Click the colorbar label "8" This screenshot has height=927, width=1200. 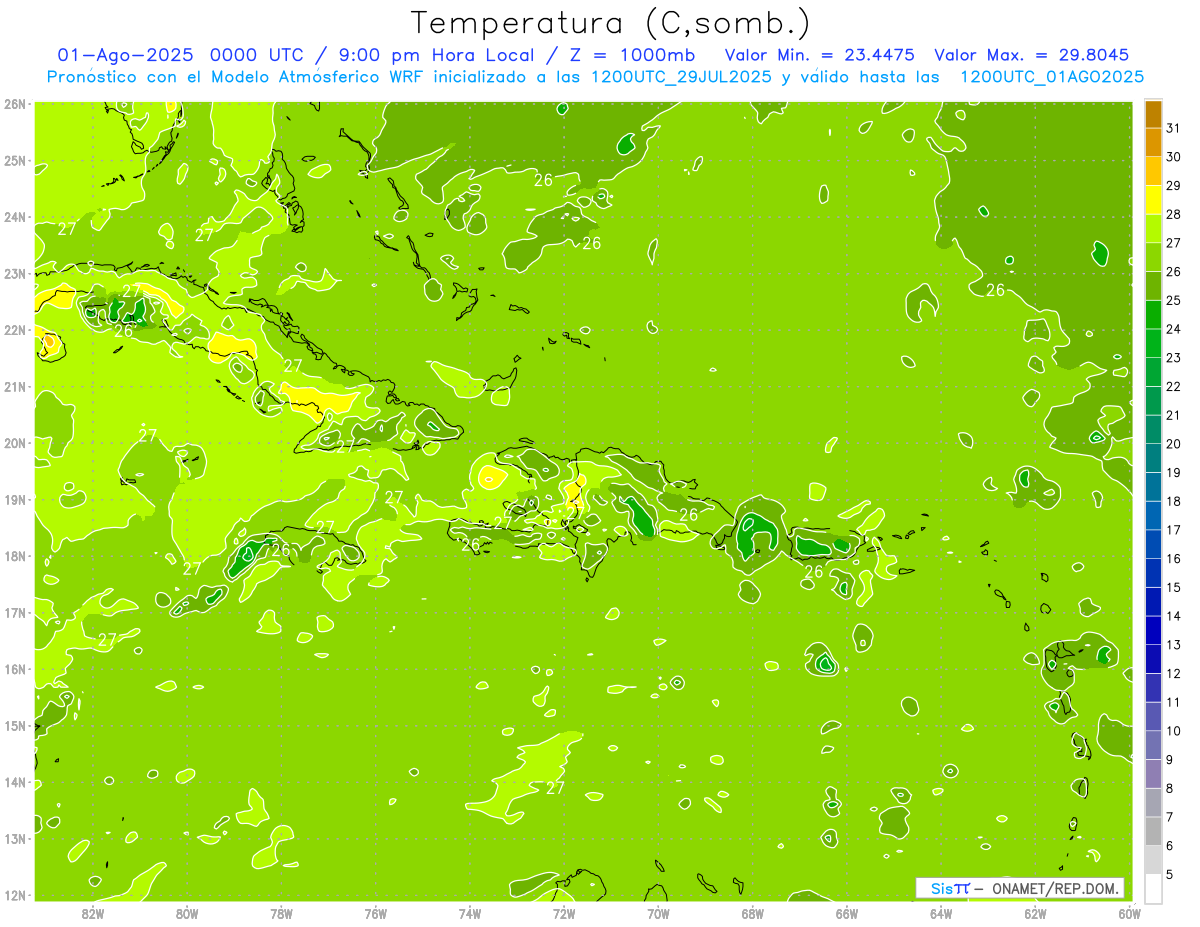tap(1170, 788)
